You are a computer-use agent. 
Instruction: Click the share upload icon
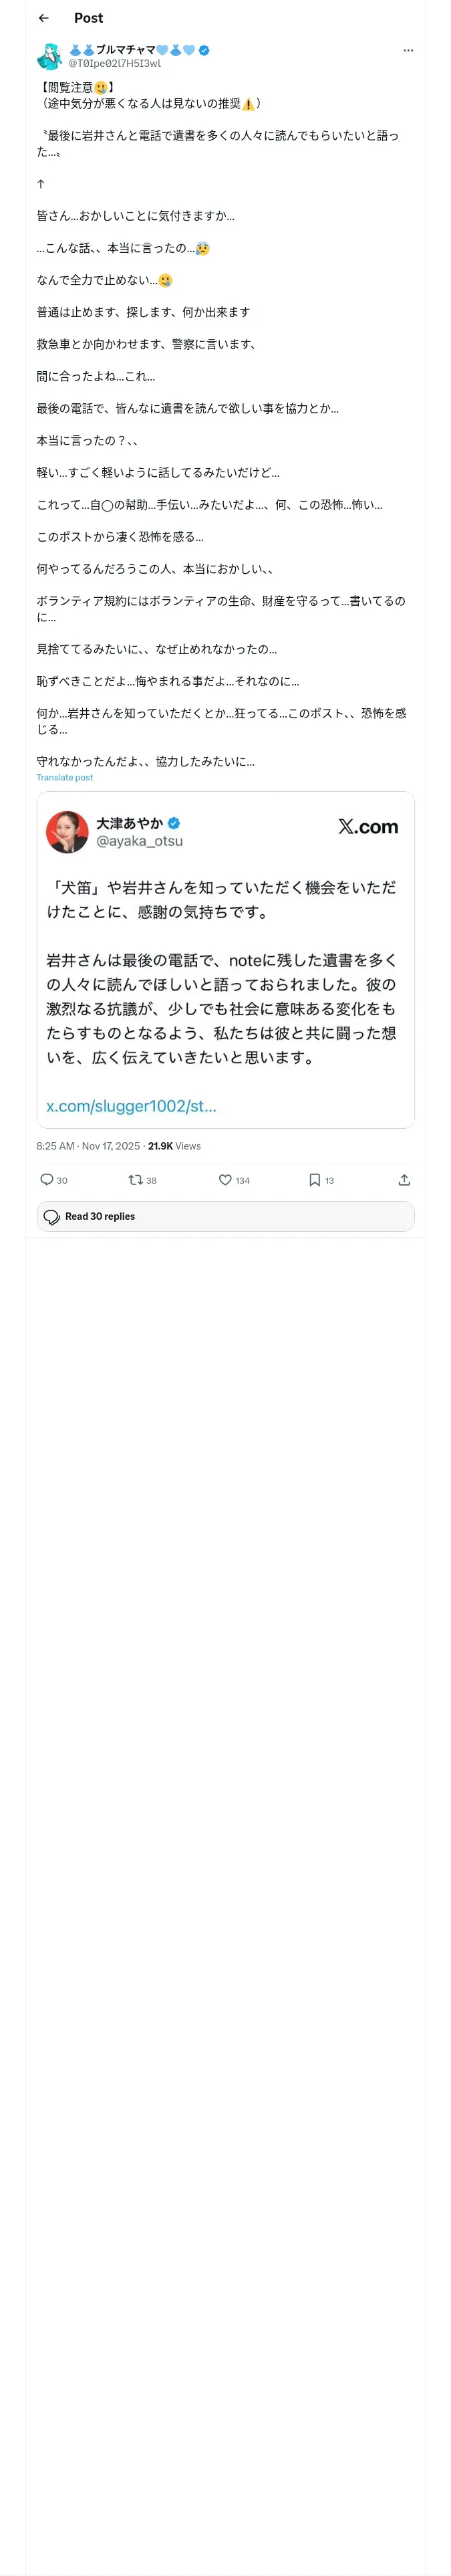pos(404,1180)
